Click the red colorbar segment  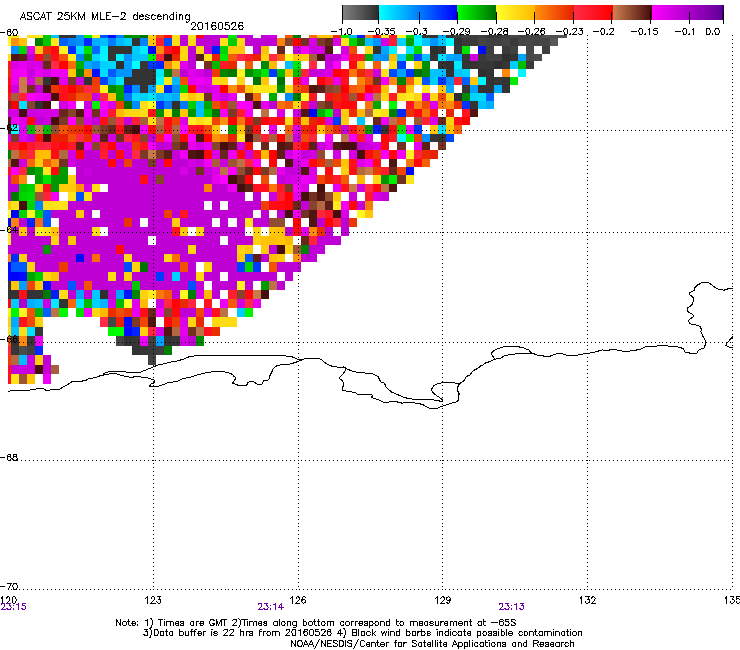(x=593, y=13)
